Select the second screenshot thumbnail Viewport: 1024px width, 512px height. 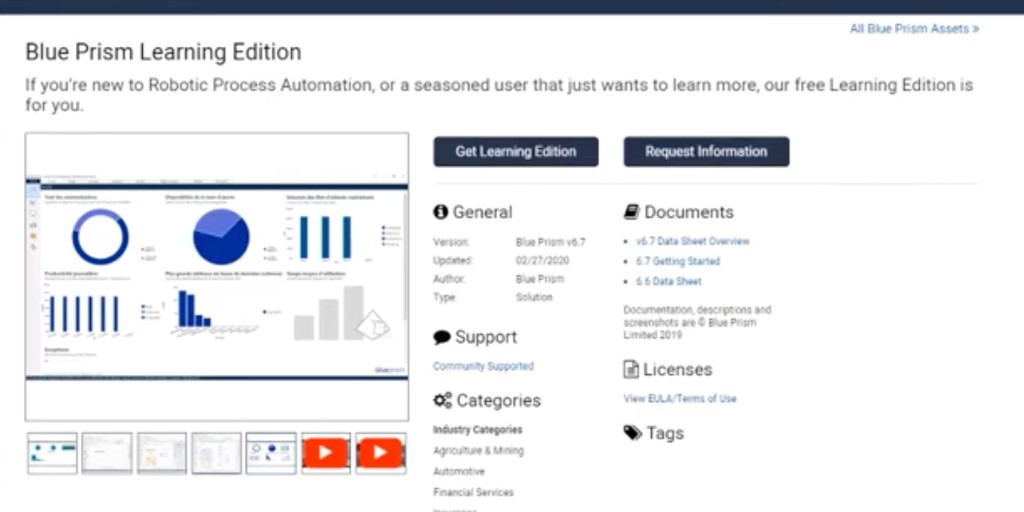pyautogui.click(x=107, y=453)
